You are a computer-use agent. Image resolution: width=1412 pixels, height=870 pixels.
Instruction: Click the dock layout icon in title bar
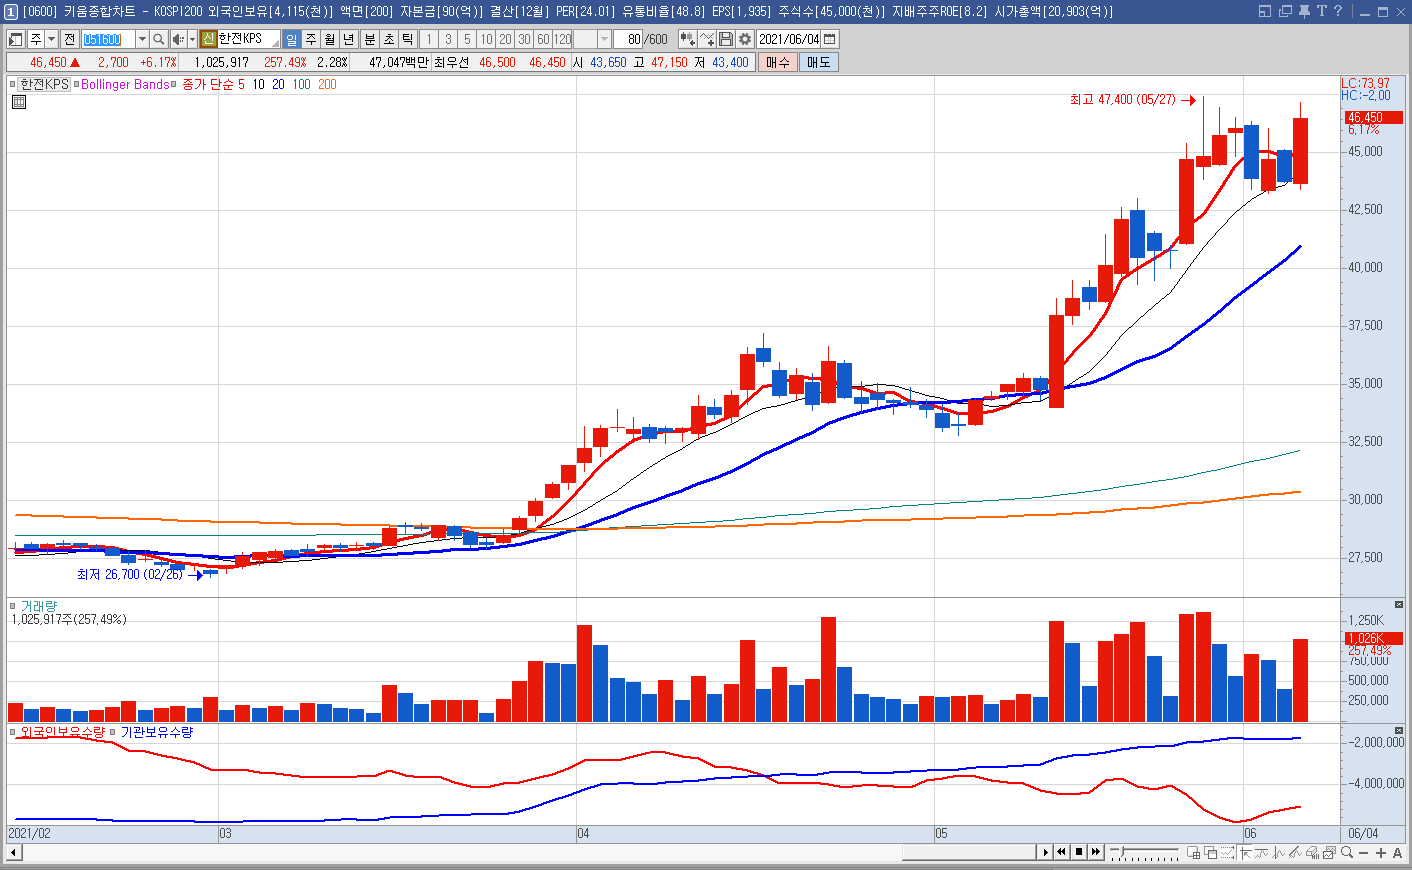1265,11
